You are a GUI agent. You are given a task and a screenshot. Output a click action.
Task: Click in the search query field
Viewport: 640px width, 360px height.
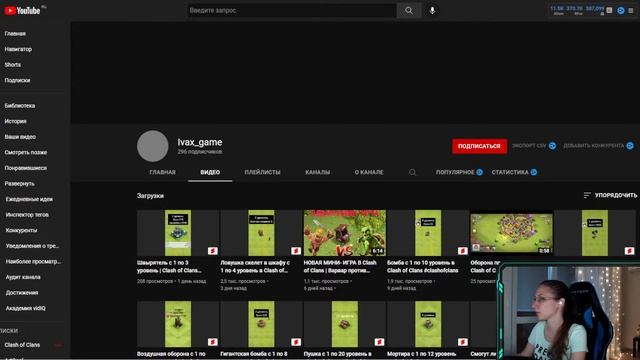pos(292,11)
